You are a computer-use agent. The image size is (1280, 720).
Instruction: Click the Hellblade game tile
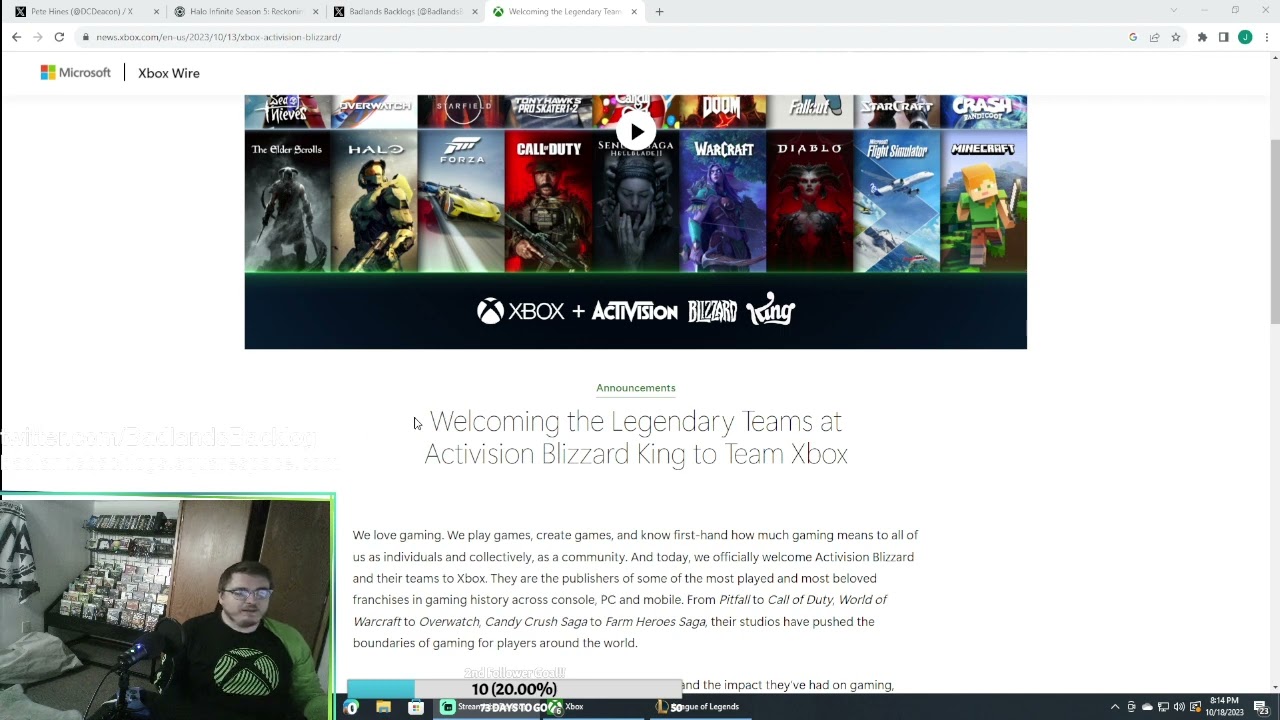pyautogui.click(x=636, y=201)
